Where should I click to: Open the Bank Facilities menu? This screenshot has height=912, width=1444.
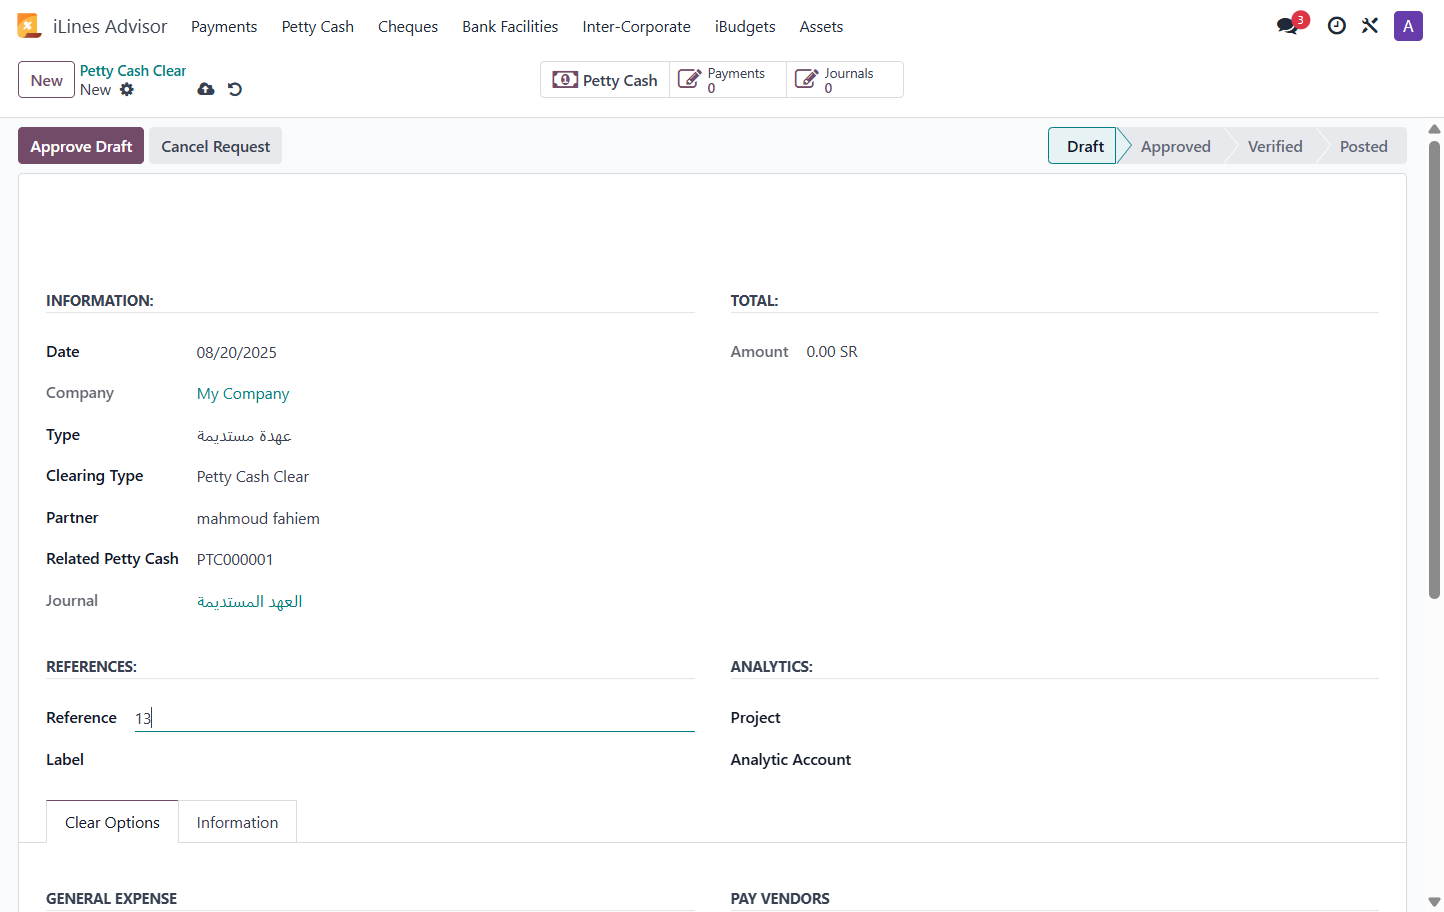[510, 27]
